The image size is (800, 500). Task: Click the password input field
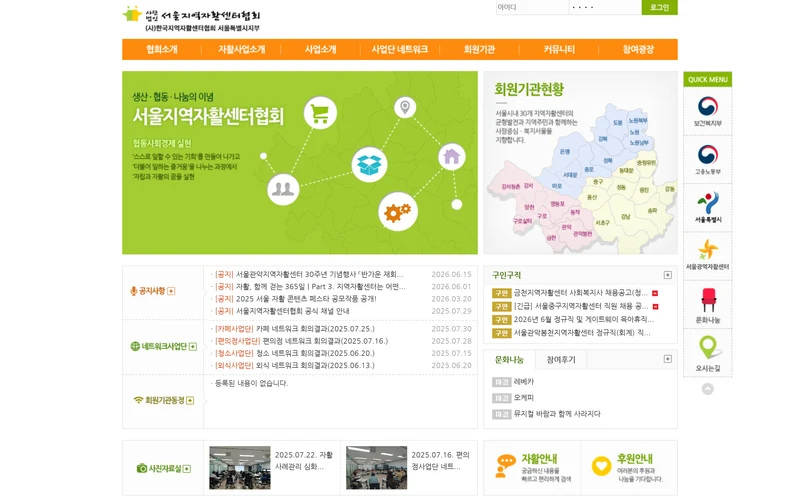coord(605,7)
